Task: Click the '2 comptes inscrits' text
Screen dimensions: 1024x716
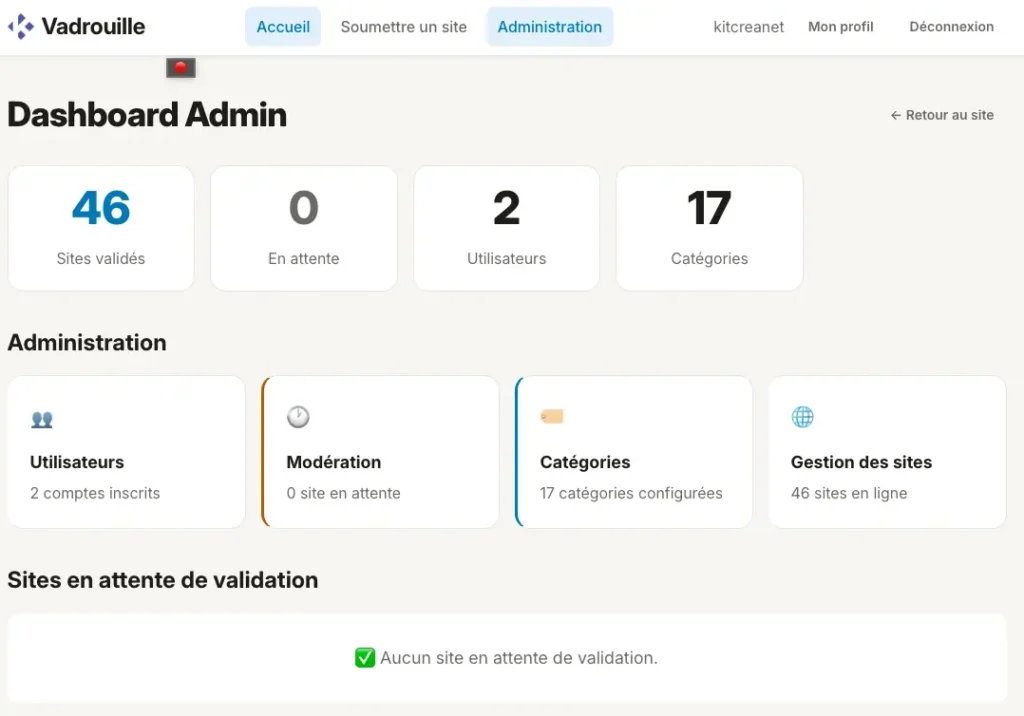Action: click(95, 493)
